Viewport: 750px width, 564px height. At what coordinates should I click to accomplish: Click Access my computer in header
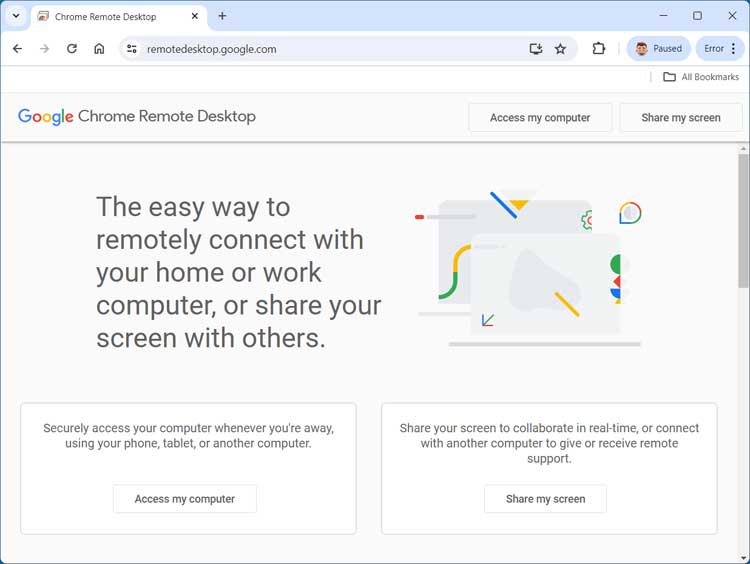[x=540, y=118]
